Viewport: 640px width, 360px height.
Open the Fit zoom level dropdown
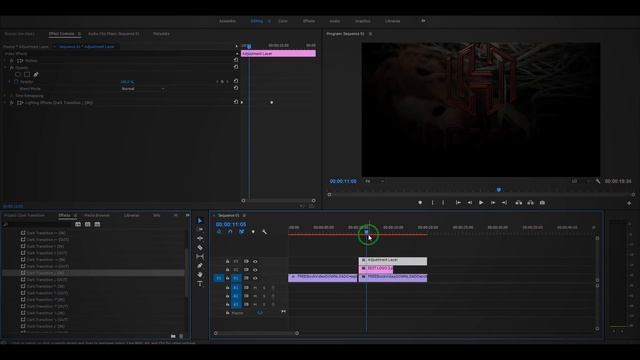pyautogui.click(x=374, y=181)
